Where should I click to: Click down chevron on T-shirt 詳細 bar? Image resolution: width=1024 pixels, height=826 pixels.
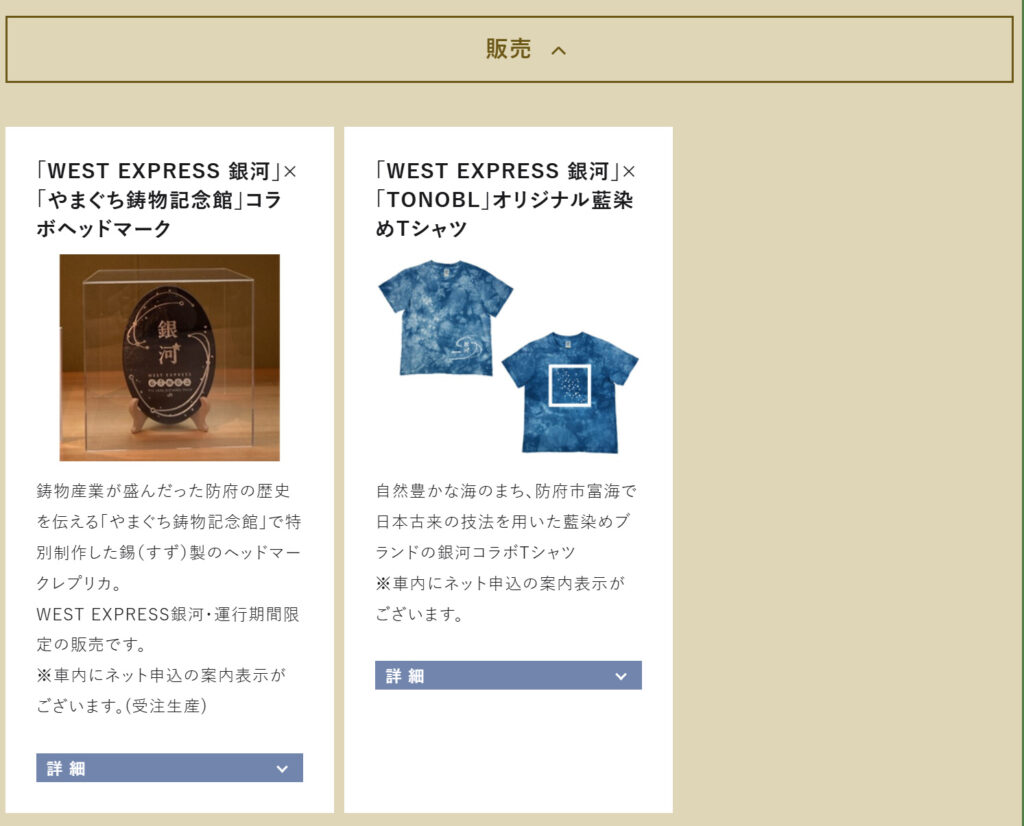click(621, 676)
